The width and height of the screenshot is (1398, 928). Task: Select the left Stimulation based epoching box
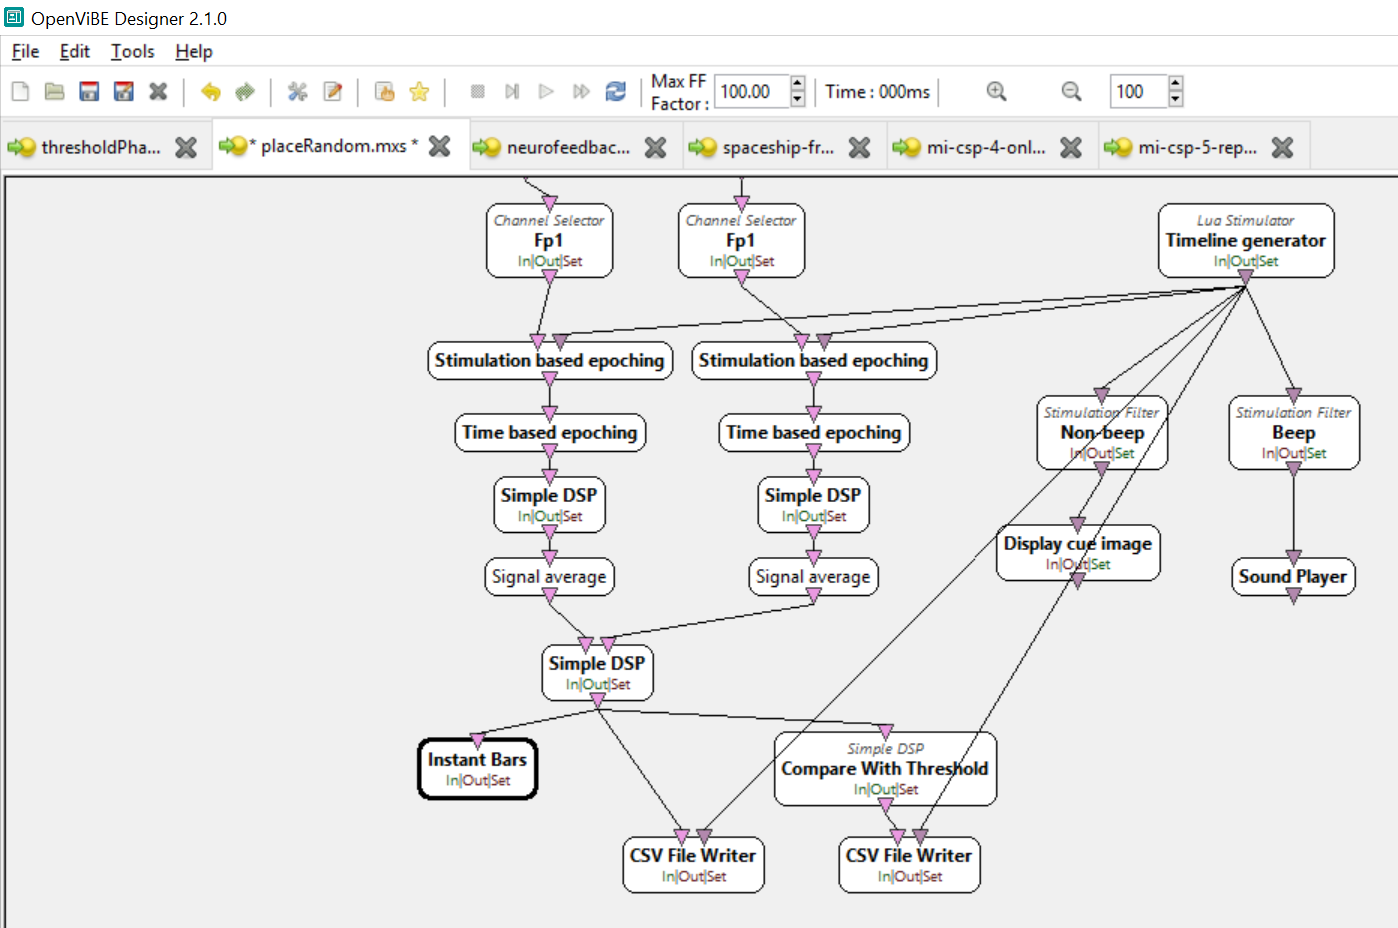550,360
